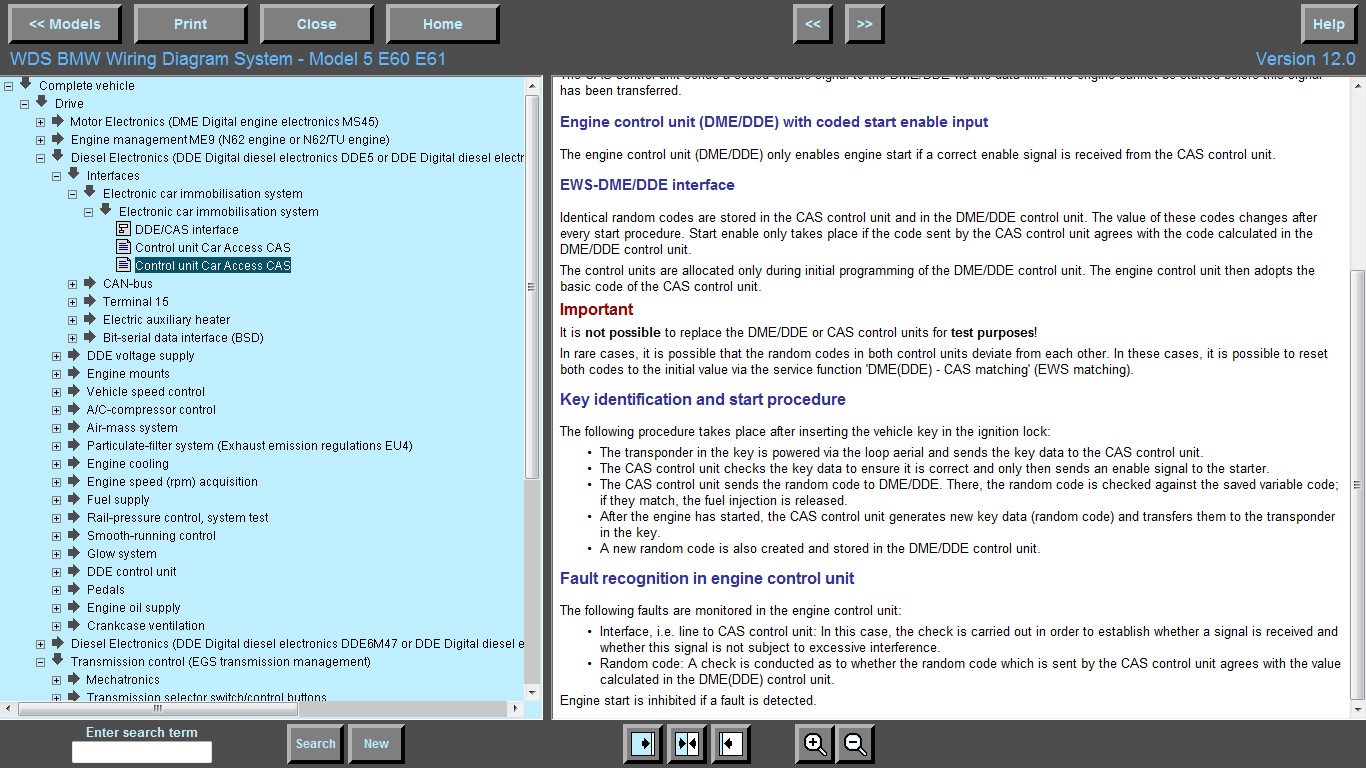Click the arrow icon beside DDE voltage supply
1366x768 pixels.
pos(73,355)
